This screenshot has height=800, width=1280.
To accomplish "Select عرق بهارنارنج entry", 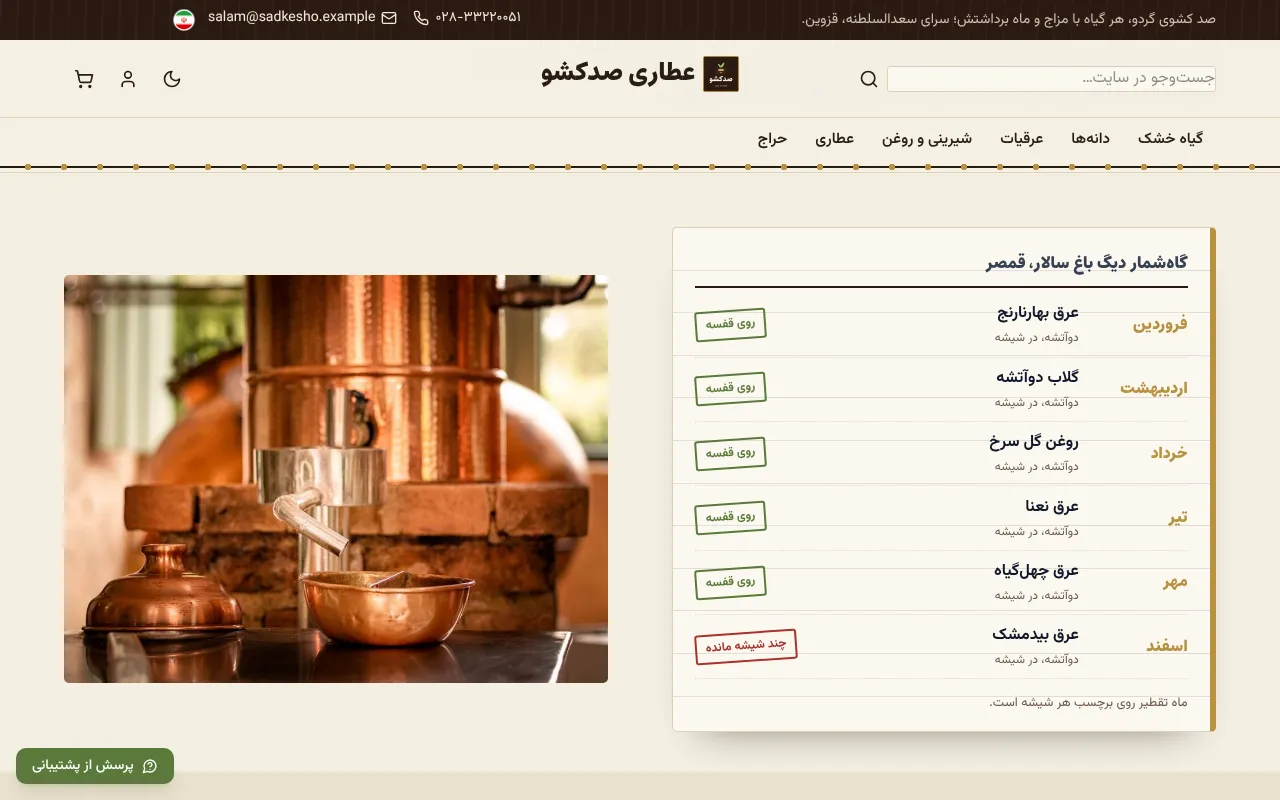I will (x=1038, y=313).
